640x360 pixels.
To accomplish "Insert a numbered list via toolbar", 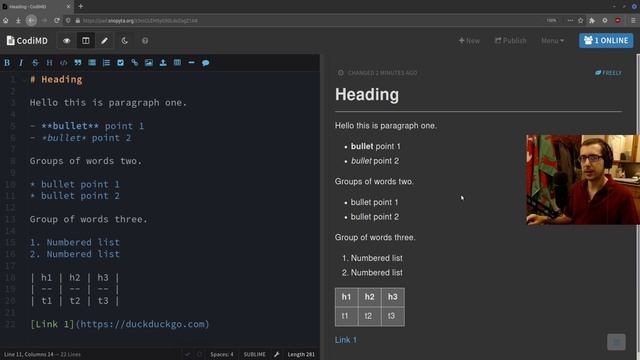I will click(x=106, y=62).
